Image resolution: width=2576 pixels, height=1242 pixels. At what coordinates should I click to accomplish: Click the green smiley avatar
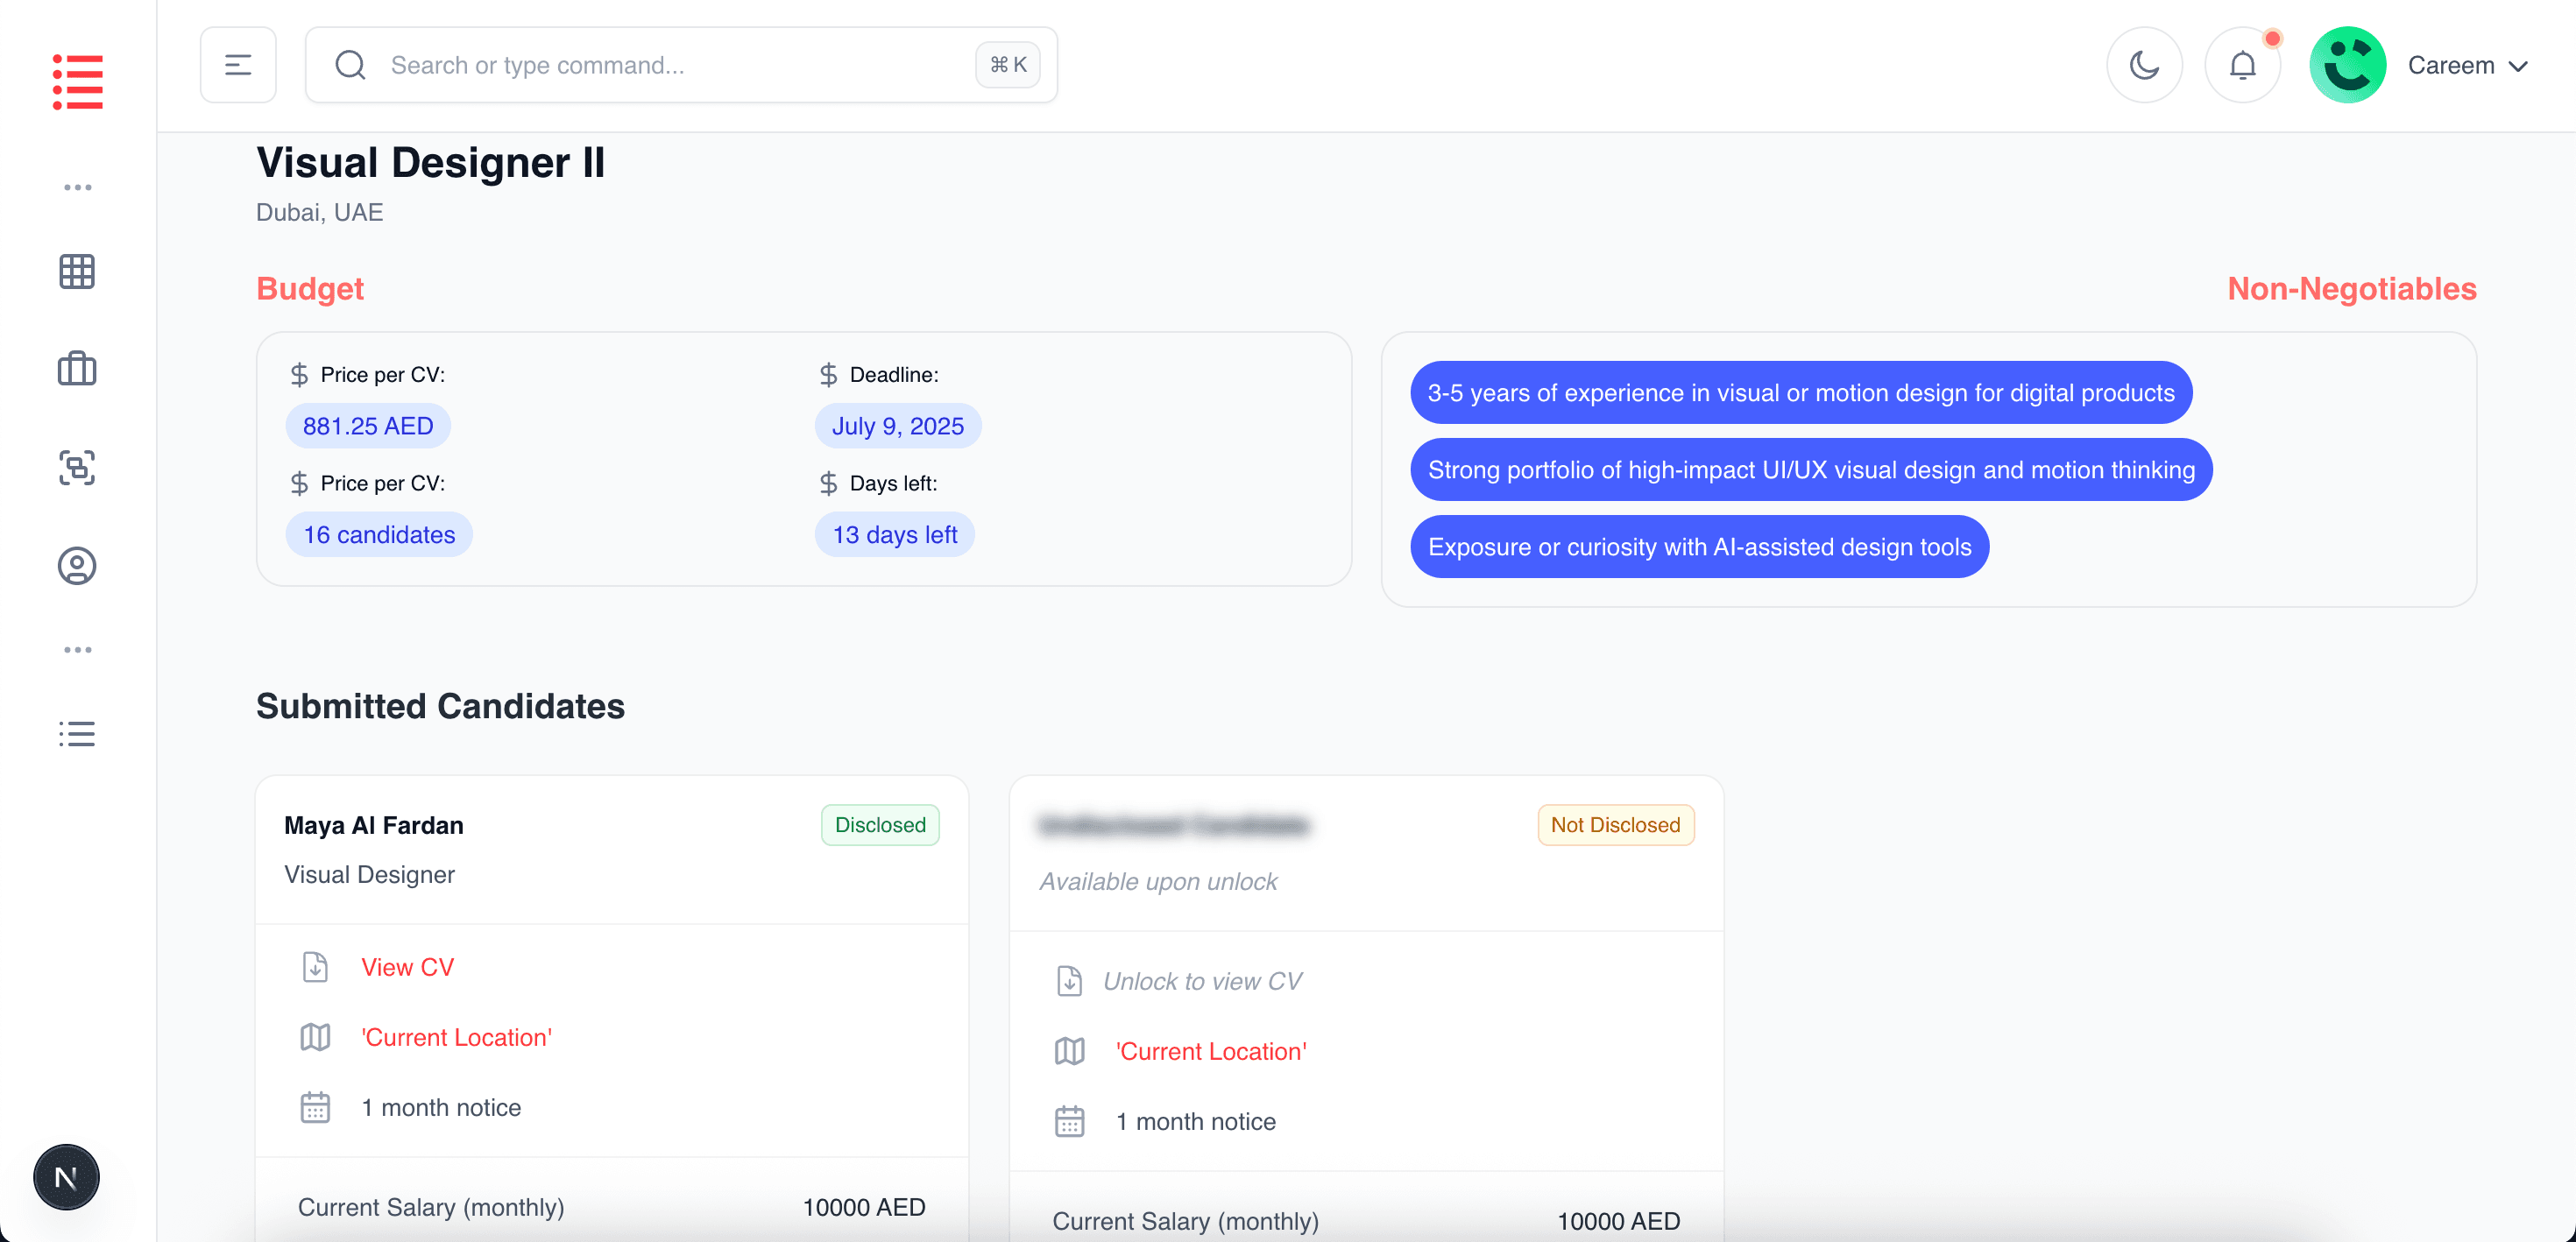tap(2347, 65)
